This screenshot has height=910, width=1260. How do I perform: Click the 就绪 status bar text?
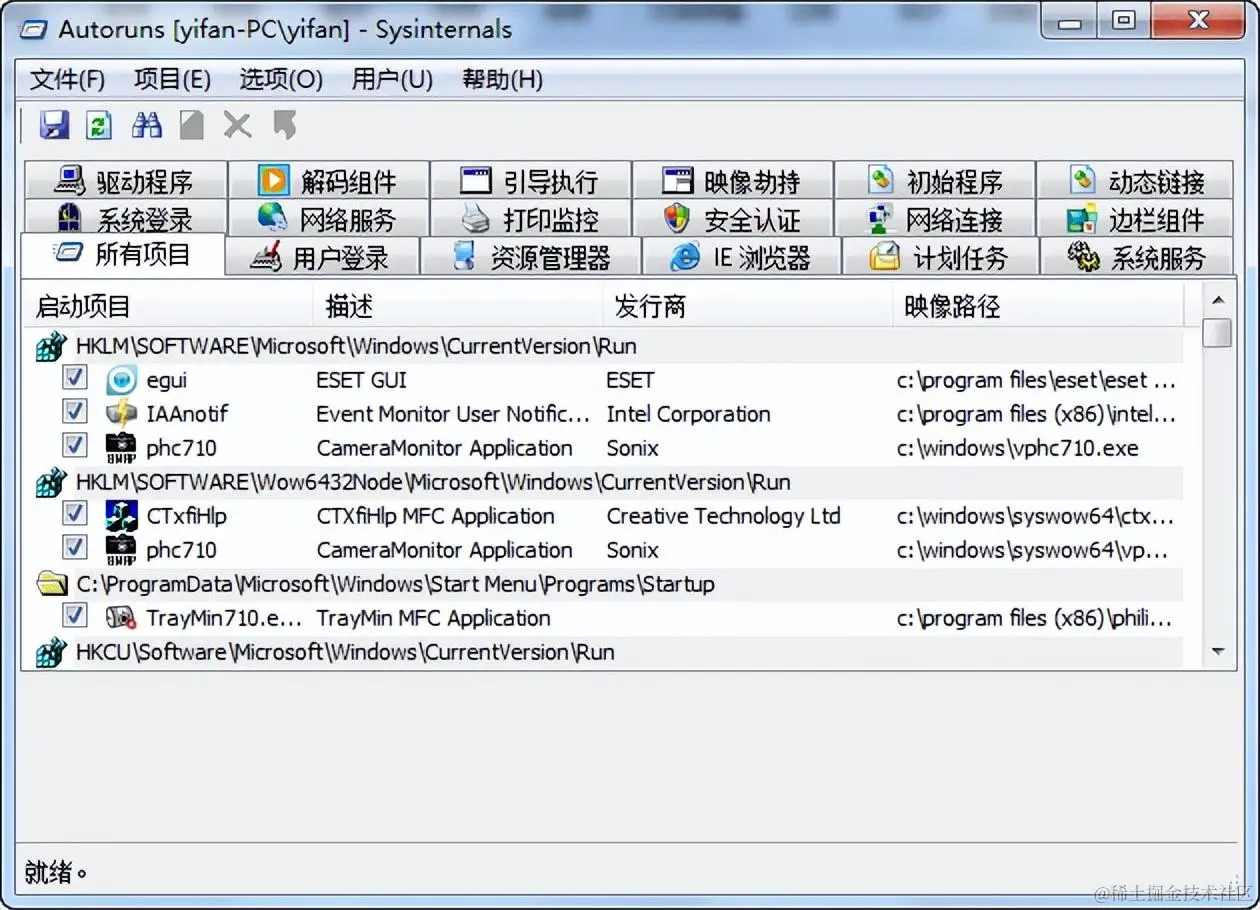[54, 871]
